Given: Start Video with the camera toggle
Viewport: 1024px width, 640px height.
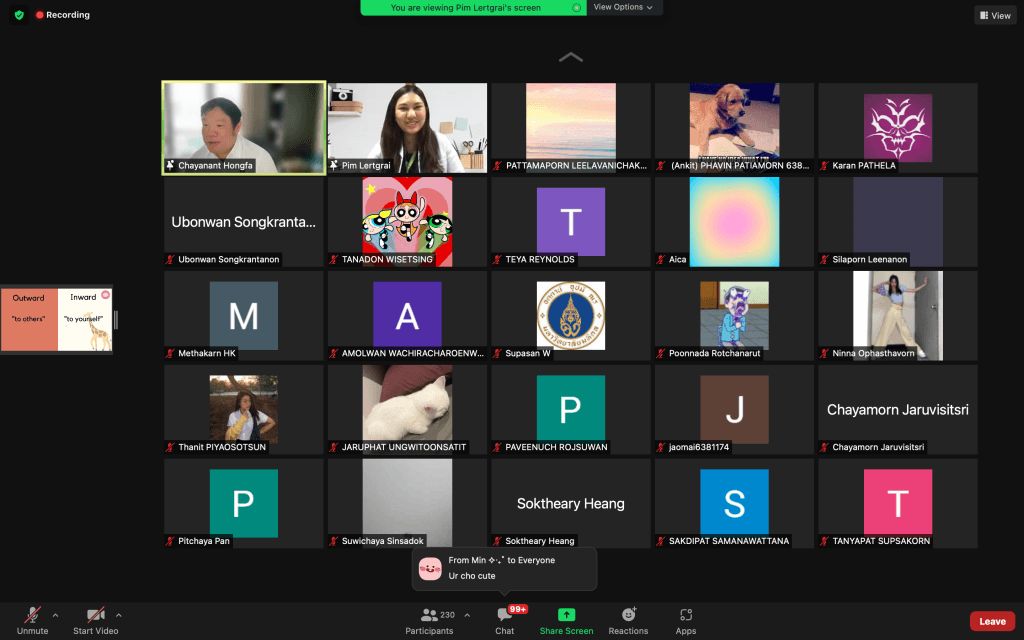Looking at the screenshot, I should click(x=95, y=619).
